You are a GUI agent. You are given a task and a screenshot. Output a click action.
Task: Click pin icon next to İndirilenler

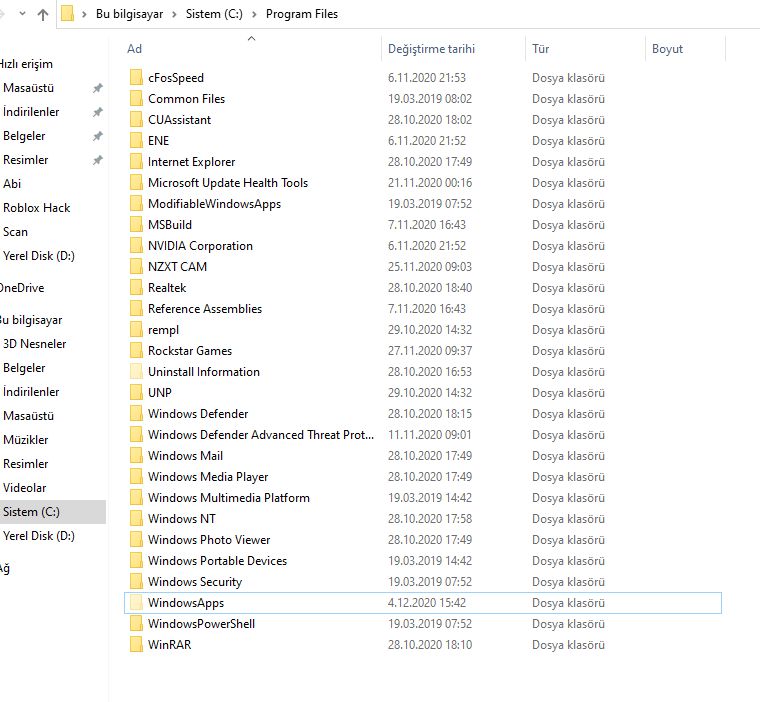click(x=98, y=112)
